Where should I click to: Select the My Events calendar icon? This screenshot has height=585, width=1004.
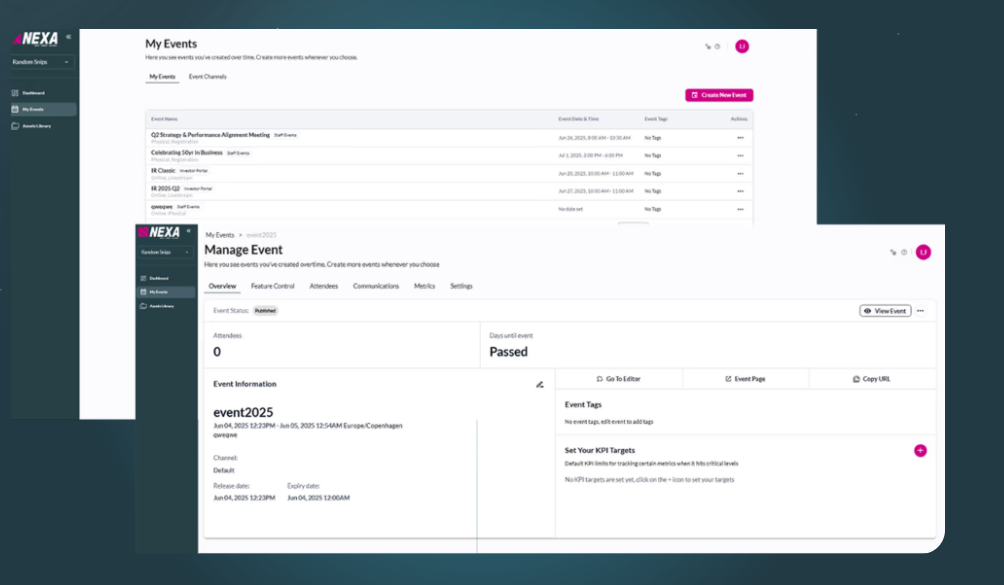pyautogui.click(x=142, y=292)
